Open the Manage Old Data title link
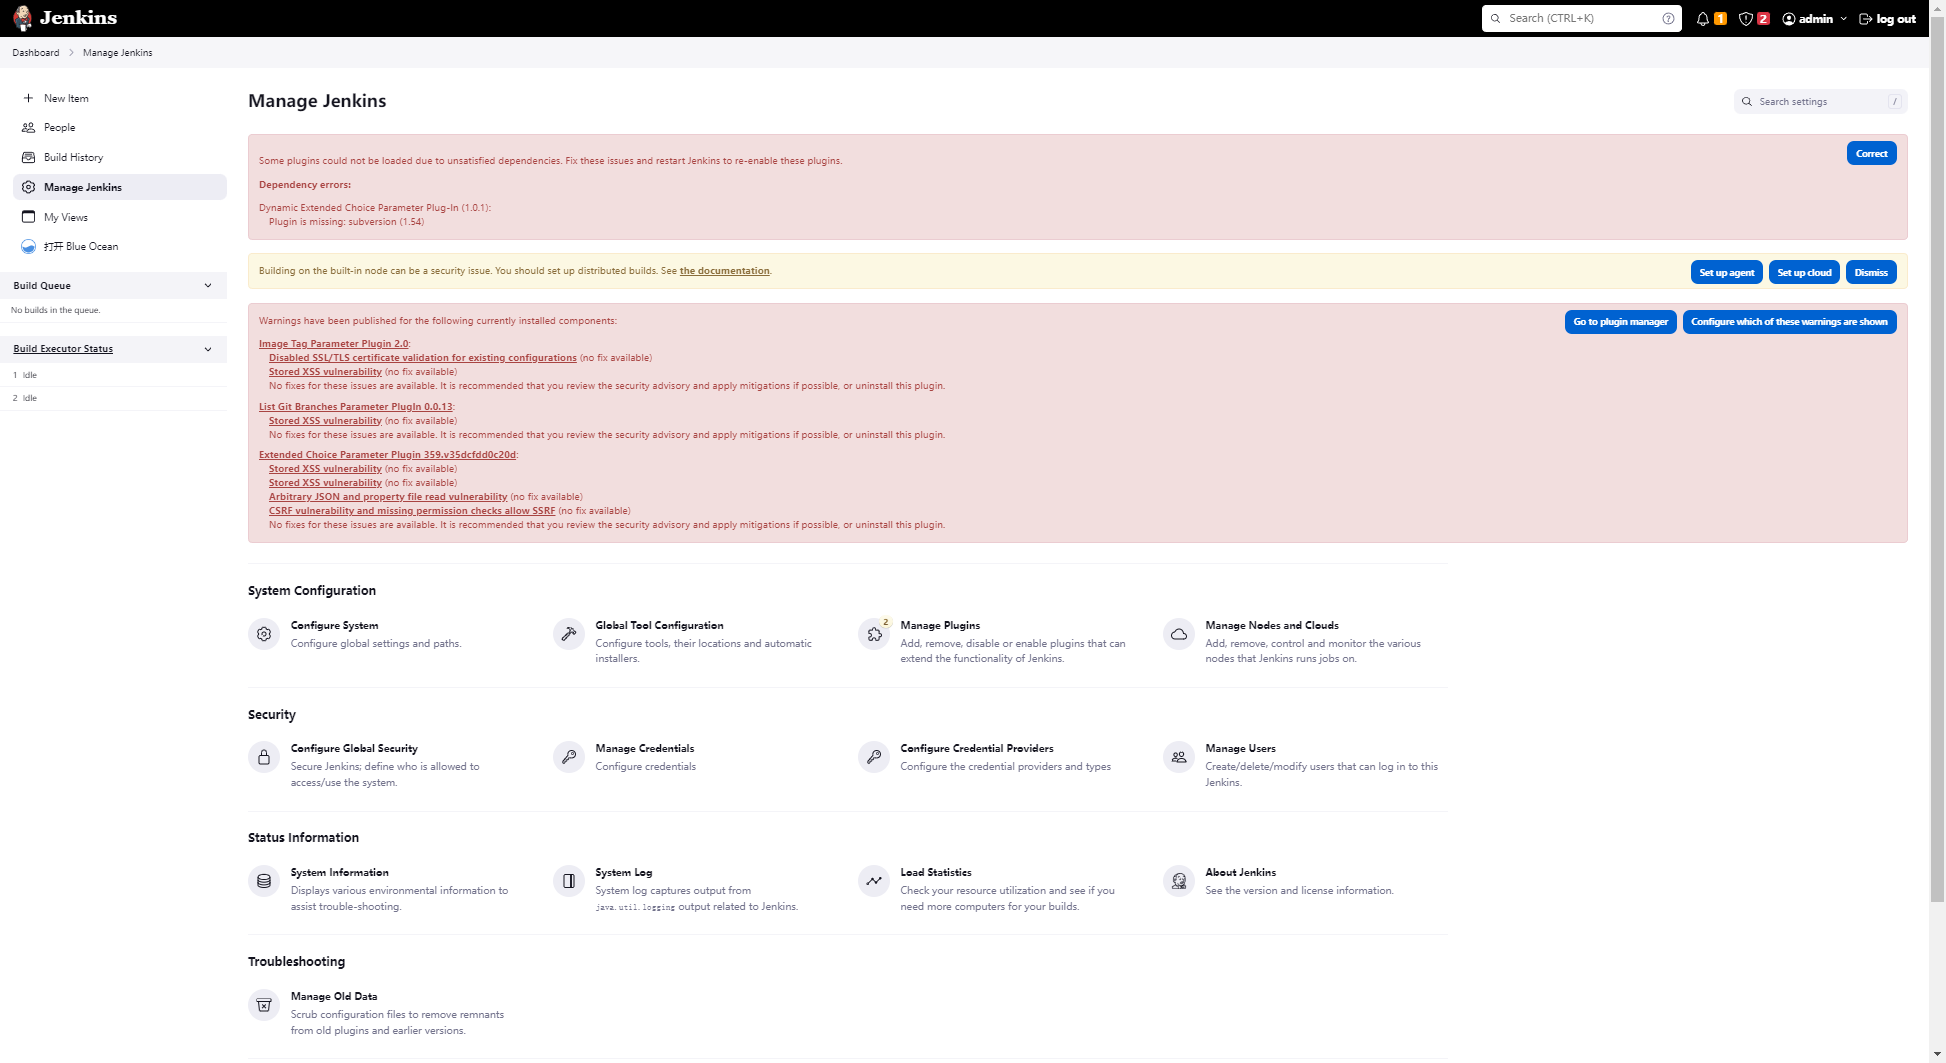The image size is (1946, 1063). pyautogui.click(x=334, y=996)
